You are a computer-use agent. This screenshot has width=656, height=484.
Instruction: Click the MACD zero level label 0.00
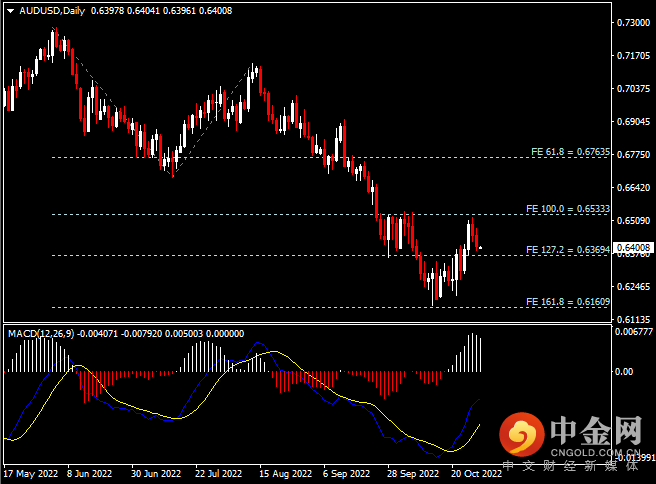tap(624, 371)
